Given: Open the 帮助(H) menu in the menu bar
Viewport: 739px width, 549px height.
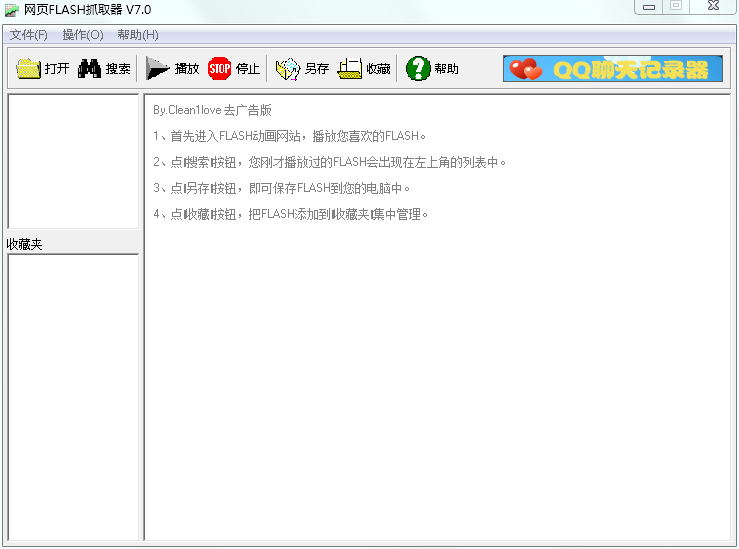Looking at the screenshot, I should point(137,35).
